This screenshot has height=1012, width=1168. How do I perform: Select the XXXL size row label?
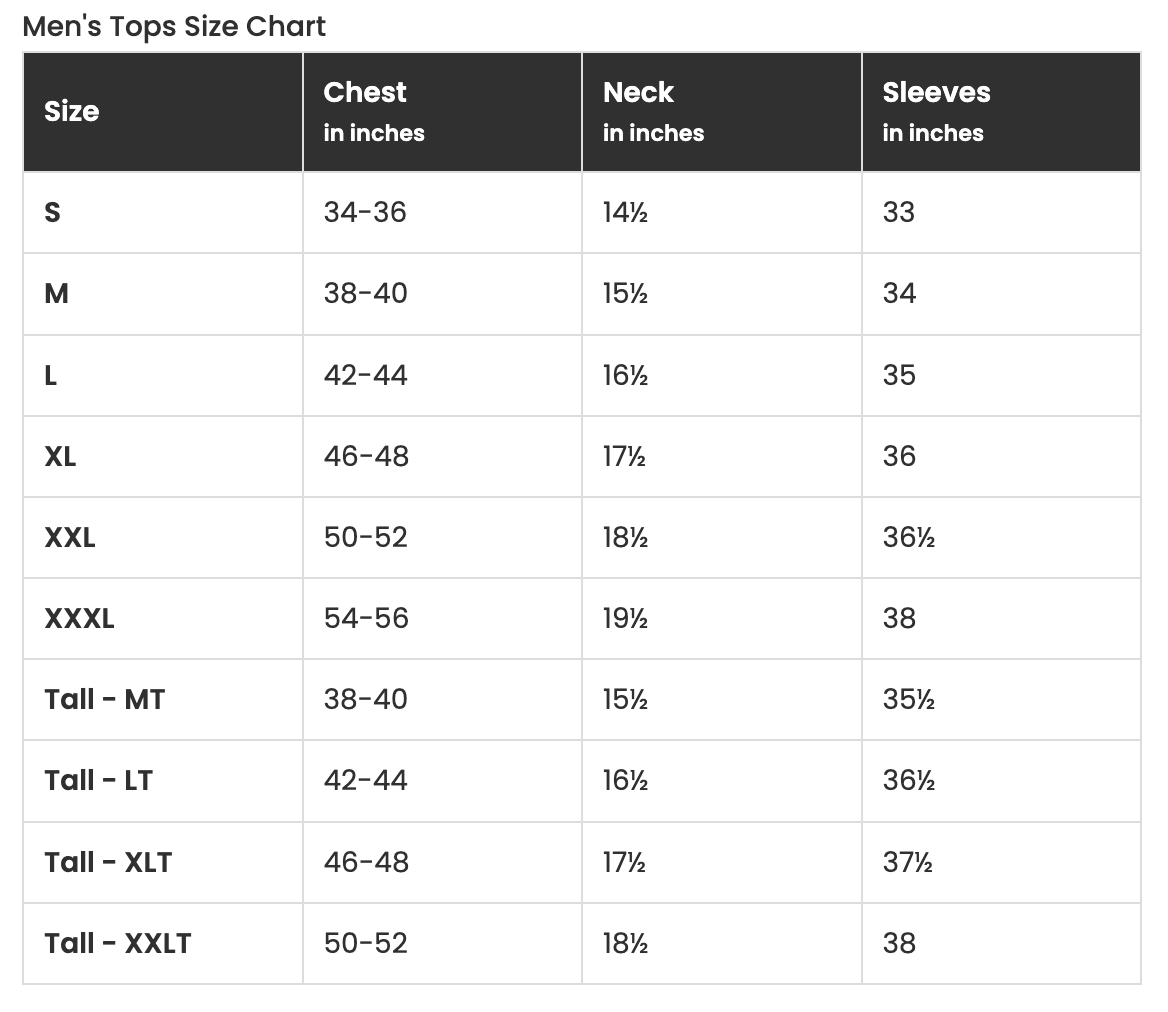pyautogui.click(x=79, y=619)
